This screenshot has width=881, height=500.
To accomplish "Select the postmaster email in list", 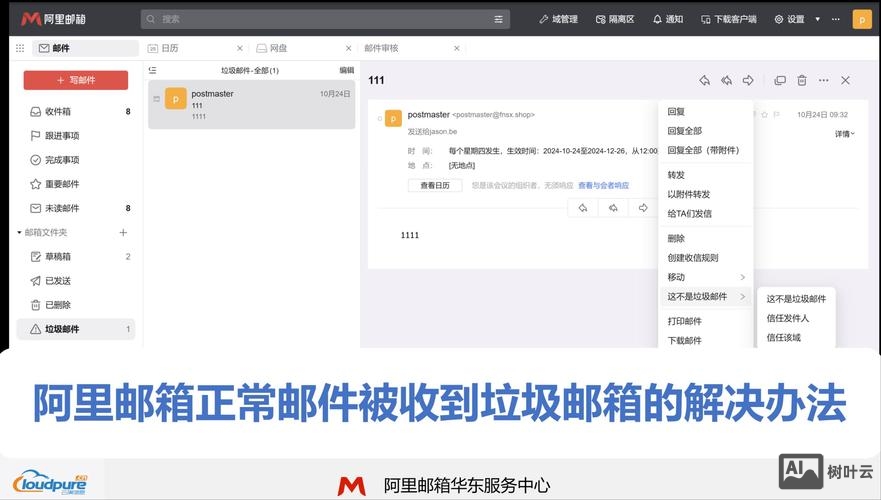I will click(x=252, y=104).
